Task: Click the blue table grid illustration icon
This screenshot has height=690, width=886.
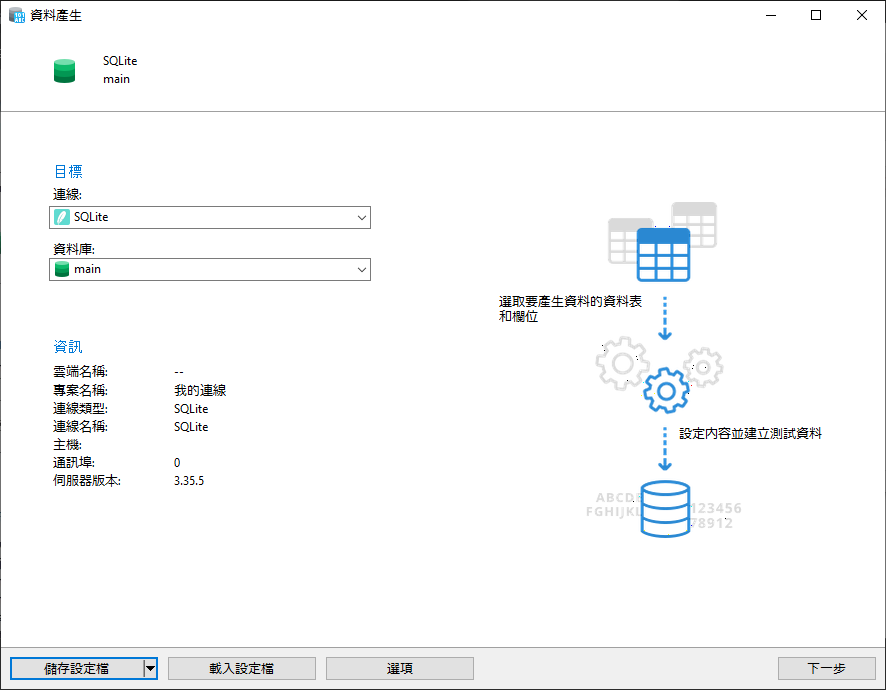Action: [665, 253]
